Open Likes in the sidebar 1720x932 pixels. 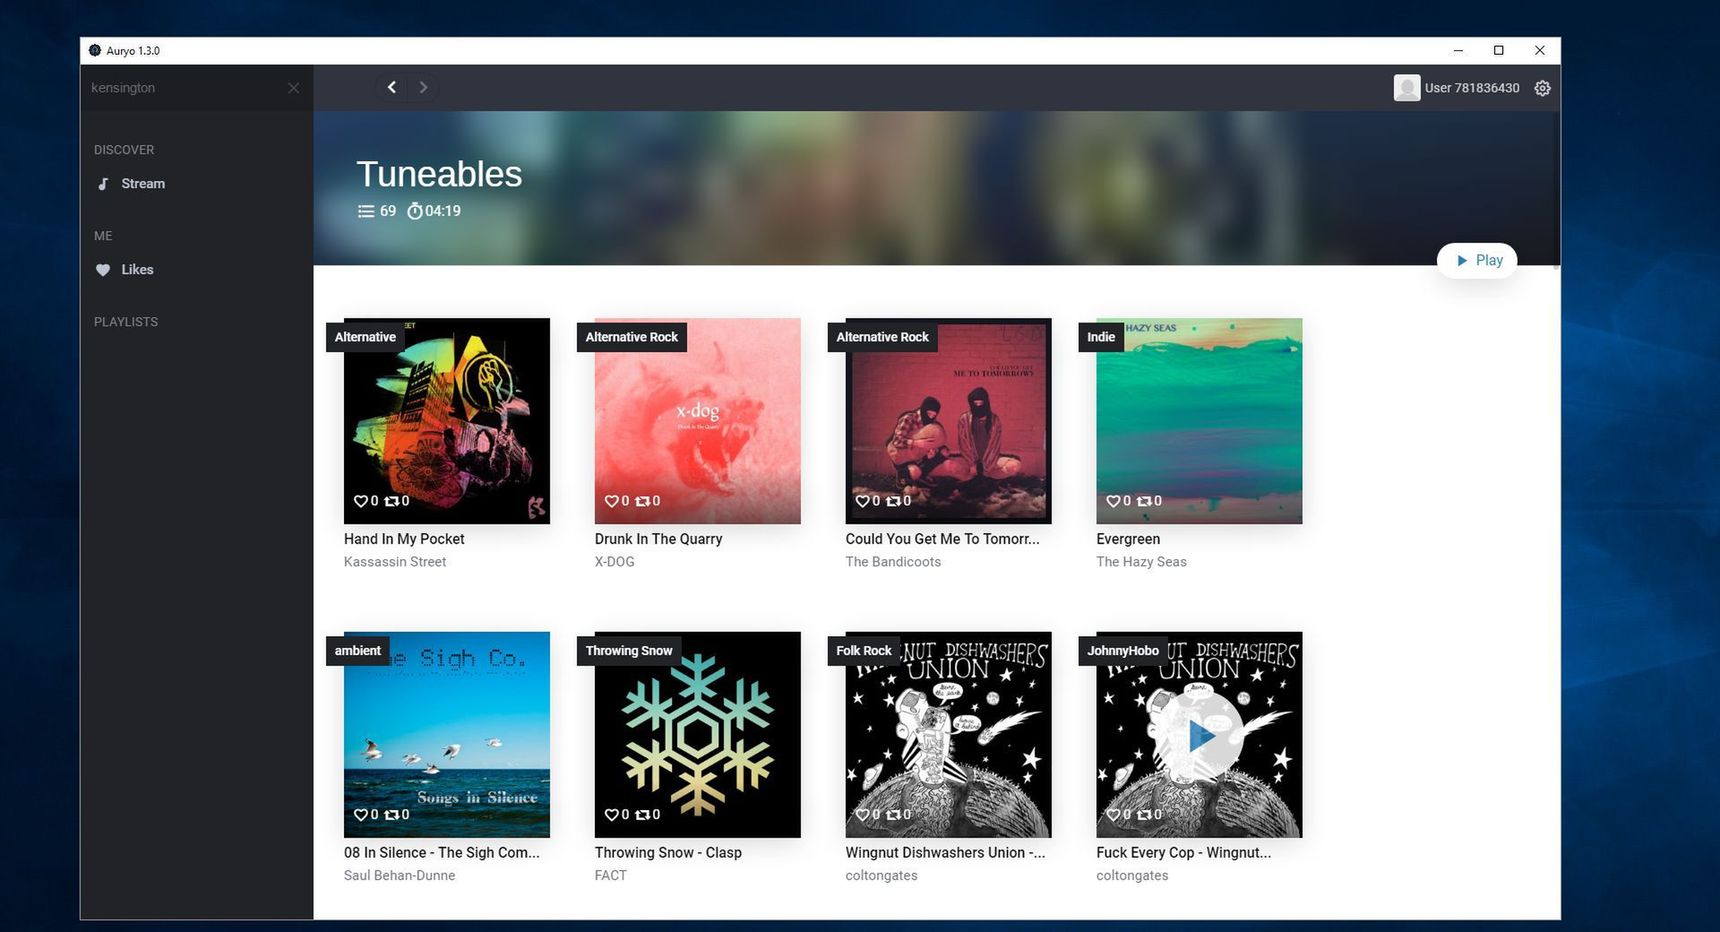pos(137,270)
